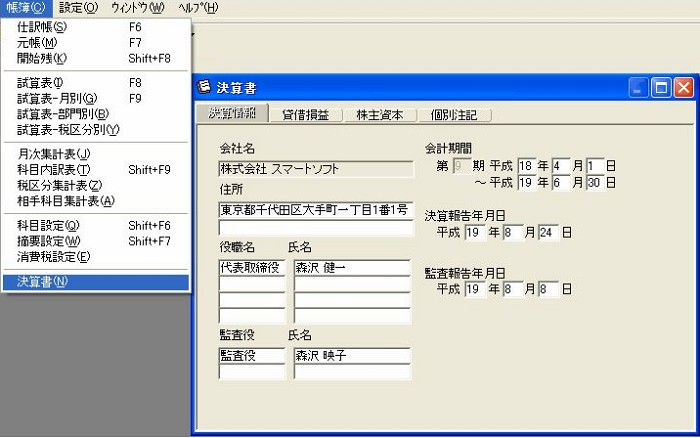700x438 pixels.
Task: Click the 監査役 name field 森沢 映子
Action: click(x=351, y=355)
